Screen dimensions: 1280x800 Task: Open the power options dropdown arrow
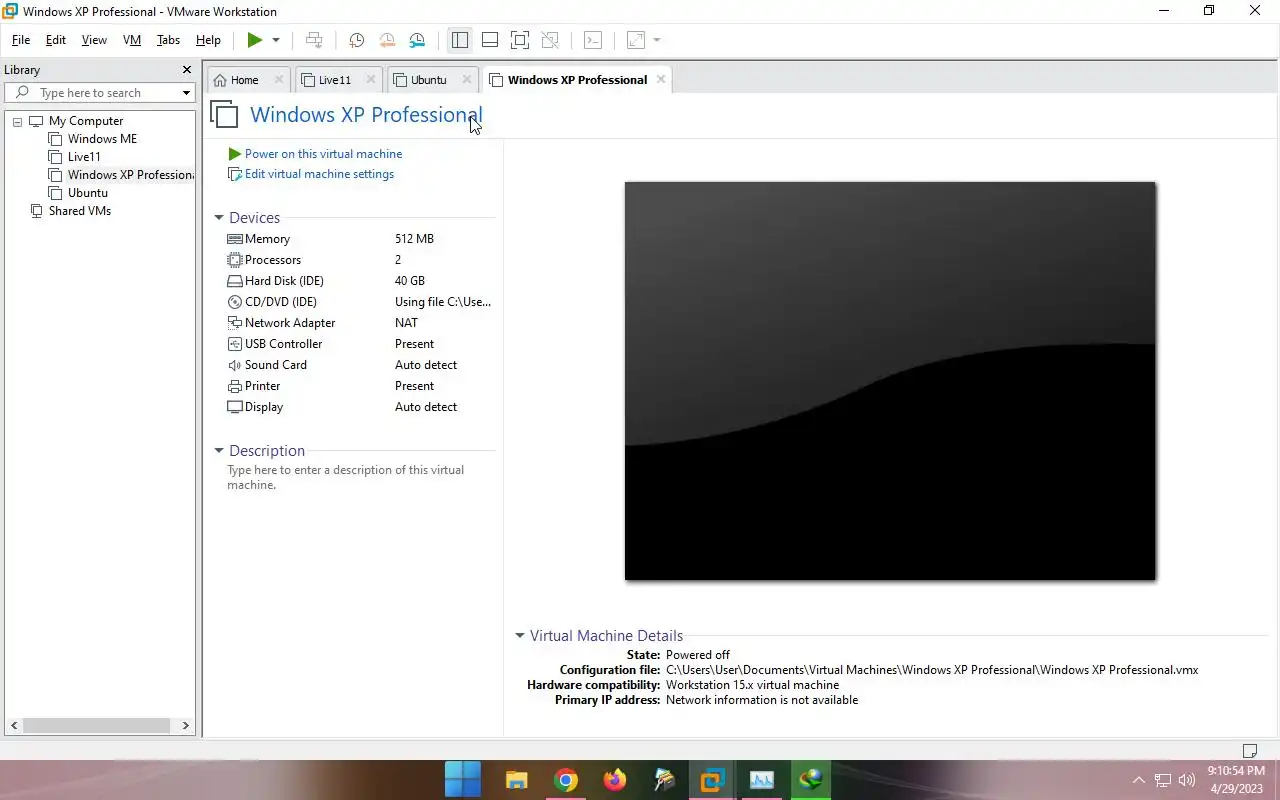(276, 40)
